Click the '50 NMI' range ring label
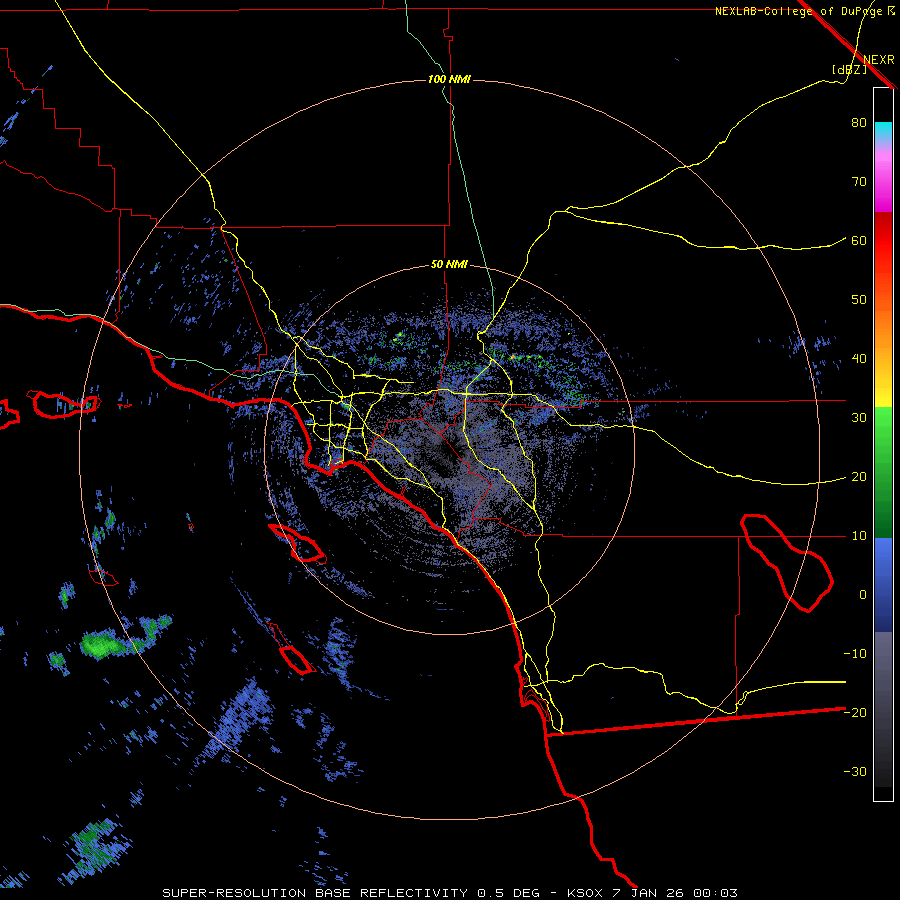The width and height of the screenshot is (900, 900). tap(449, 265)
